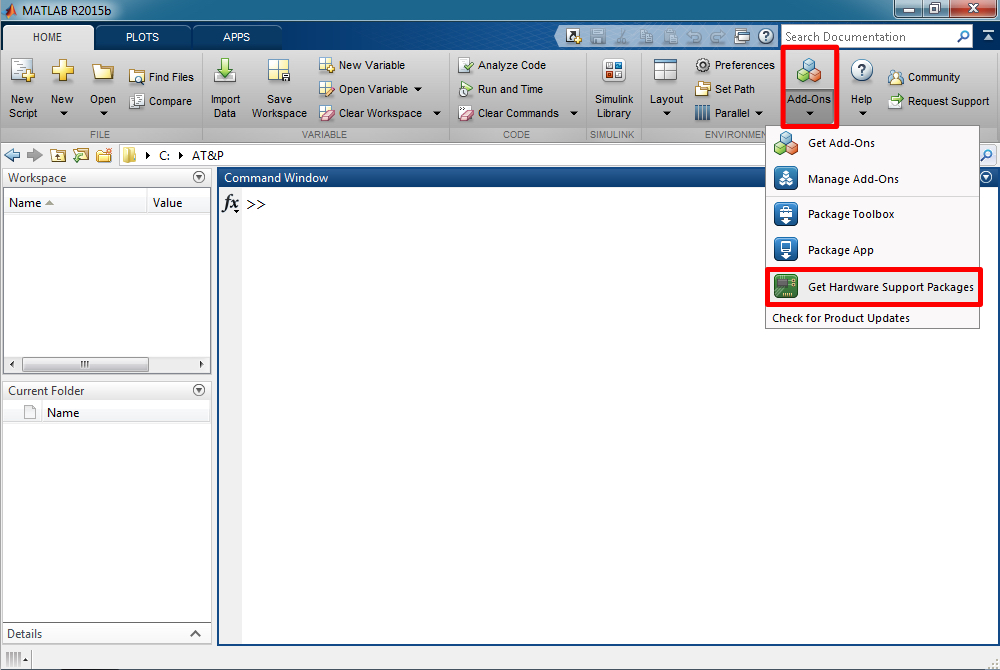Go back to previous folder

pos(12,155)
